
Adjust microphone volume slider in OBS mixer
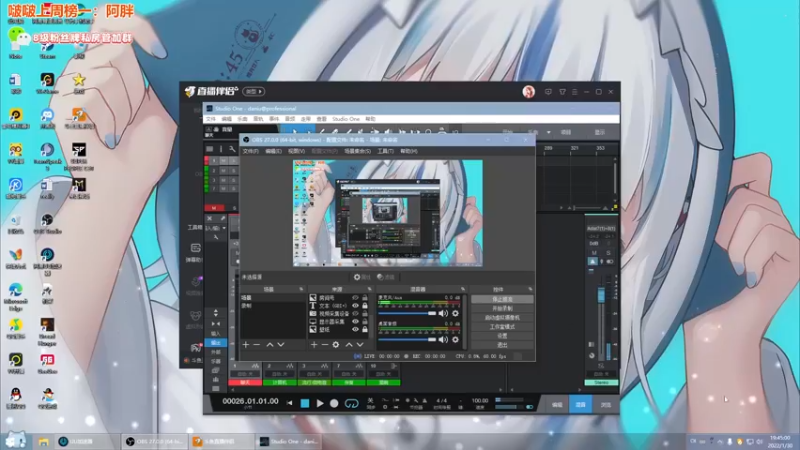coord(407,313)
